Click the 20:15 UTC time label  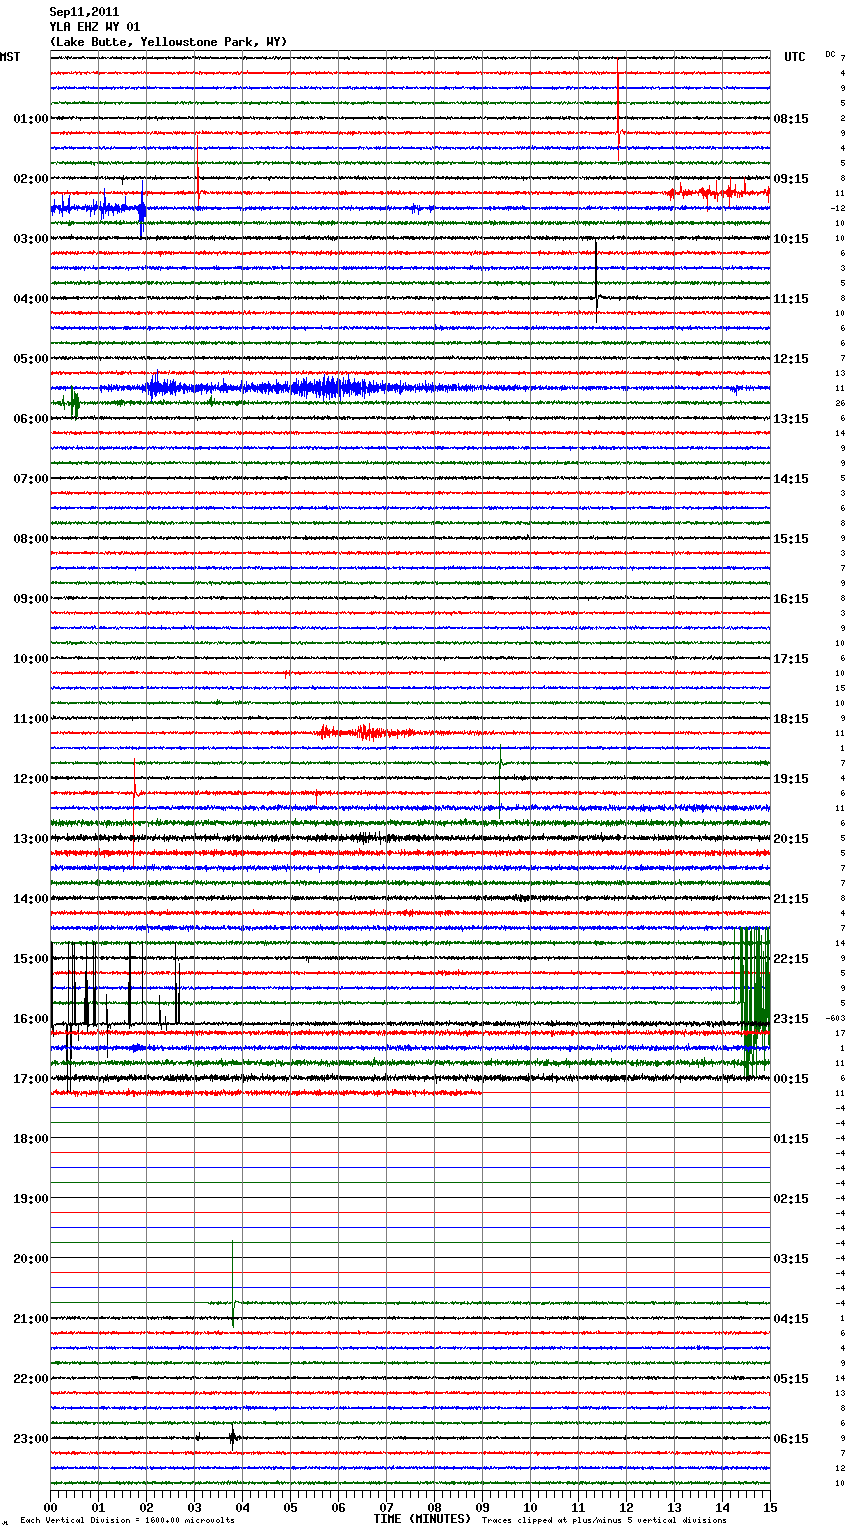click(791, 839)
